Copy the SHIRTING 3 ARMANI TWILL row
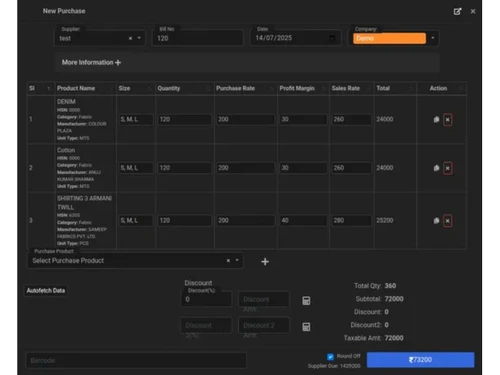The image size is (500, 375). coord(436,221)
